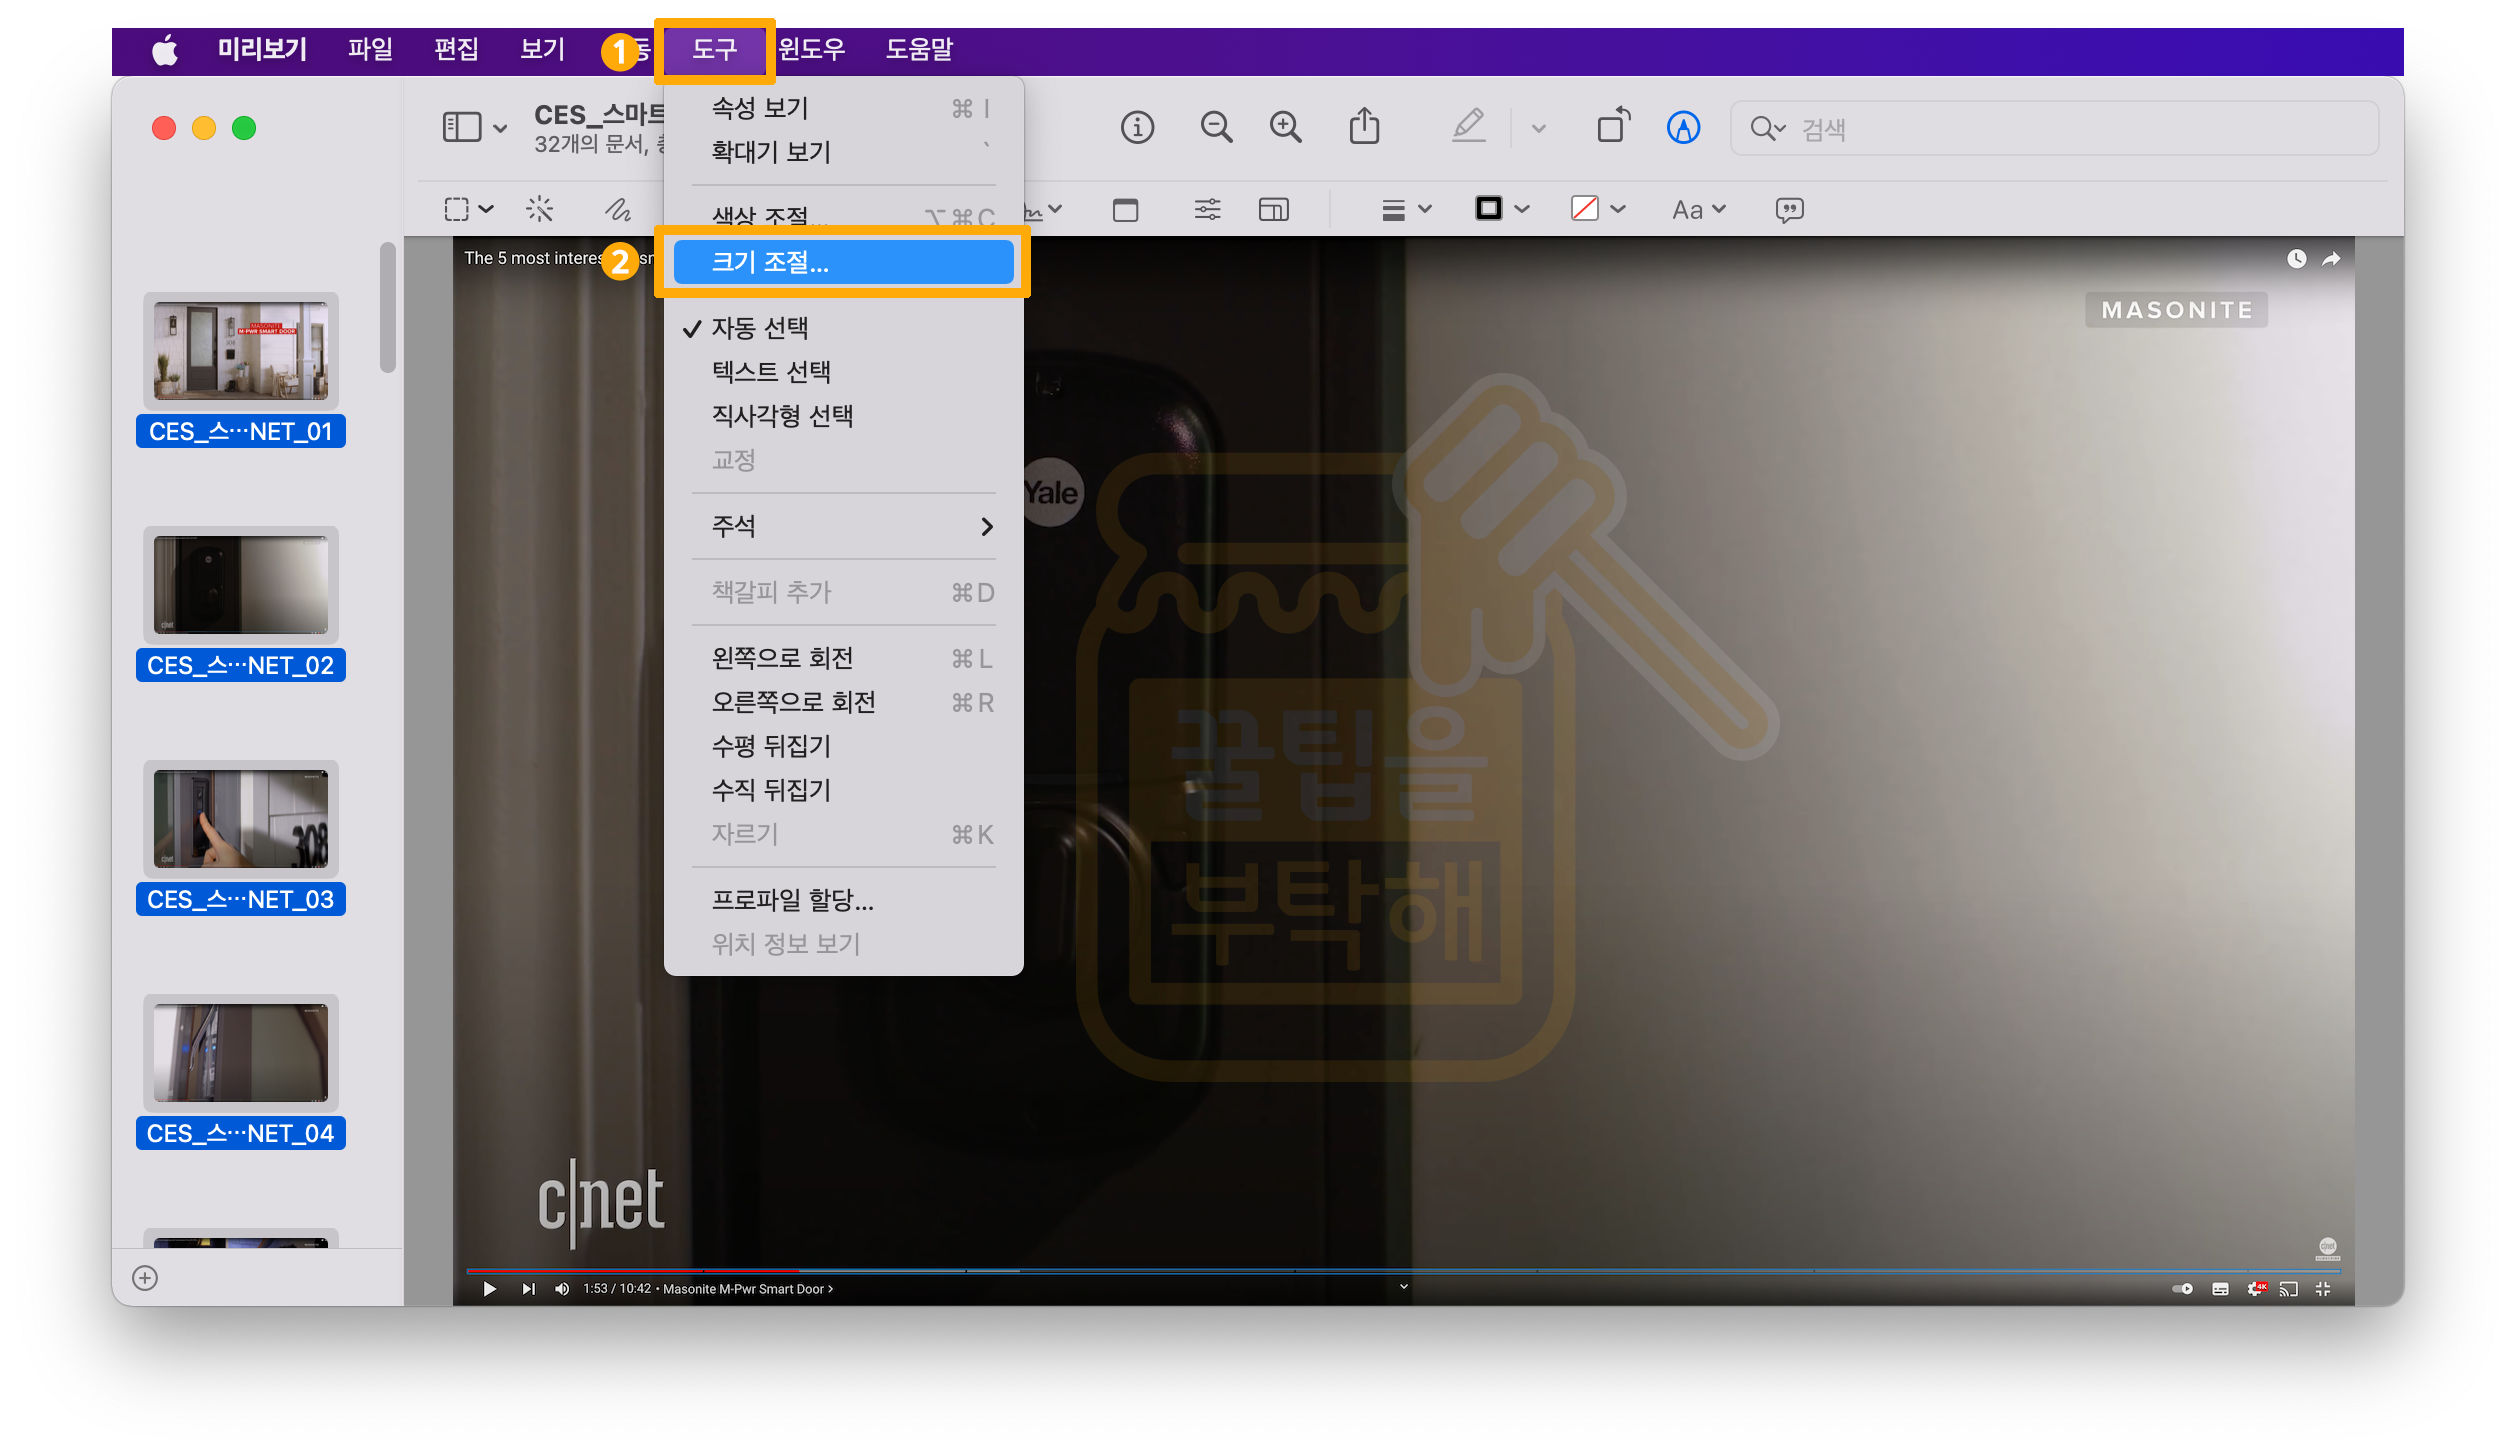Viewport: 2516px width, 1454px height.
Task: Select the Sketch pen tool
Action: pyautogui.click(x=617, y=209)
